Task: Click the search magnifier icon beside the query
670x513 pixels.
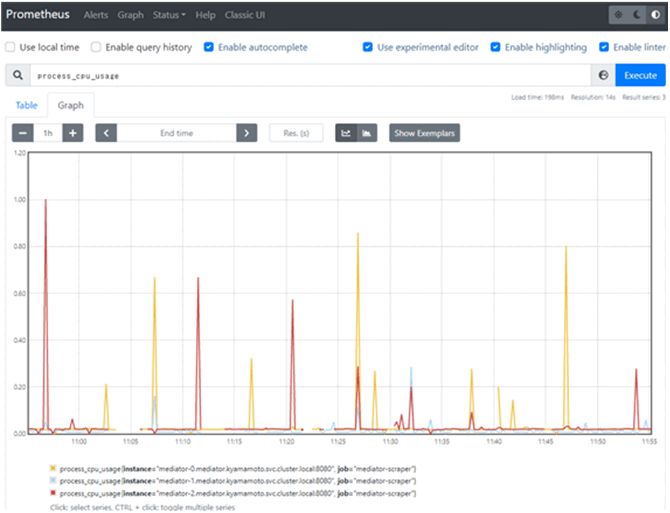Action: click(17, 76)
